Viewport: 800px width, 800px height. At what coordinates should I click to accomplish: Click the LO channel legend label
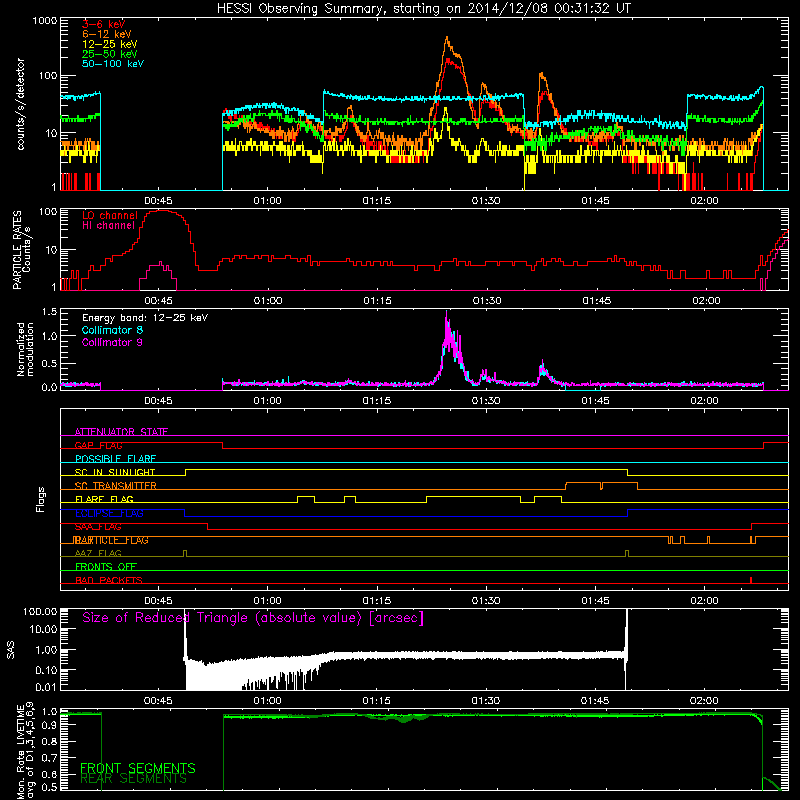click(x=110, y=216)
